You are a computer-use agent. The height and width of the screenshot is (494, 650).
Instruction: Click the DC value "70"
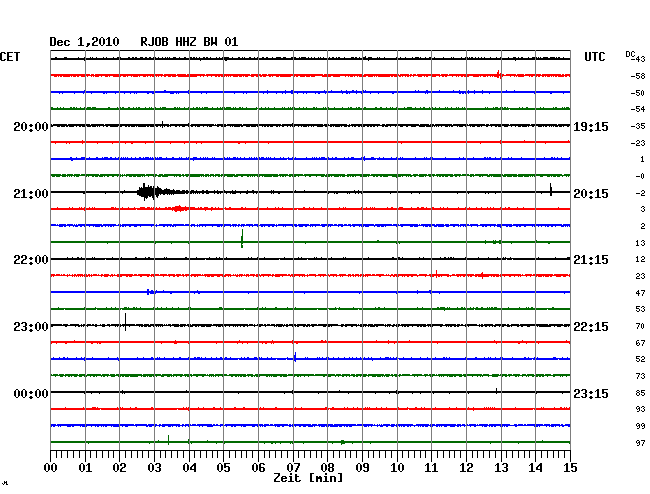tap(640, 326)
